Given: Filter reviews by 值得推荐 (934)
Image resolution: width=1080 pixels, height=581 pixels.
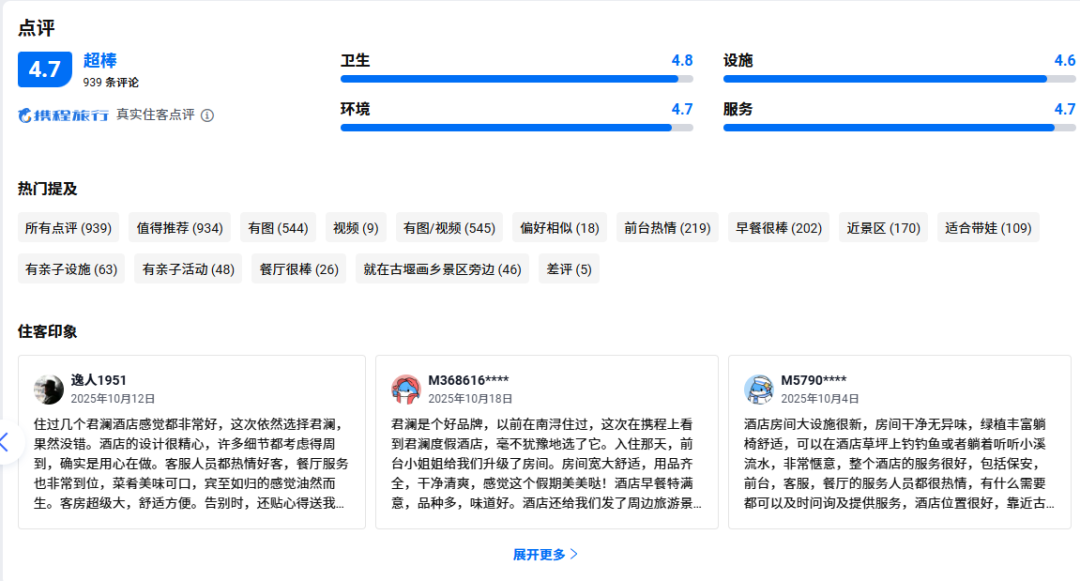Looking at the screenshot, I should (x=179, y=228).
